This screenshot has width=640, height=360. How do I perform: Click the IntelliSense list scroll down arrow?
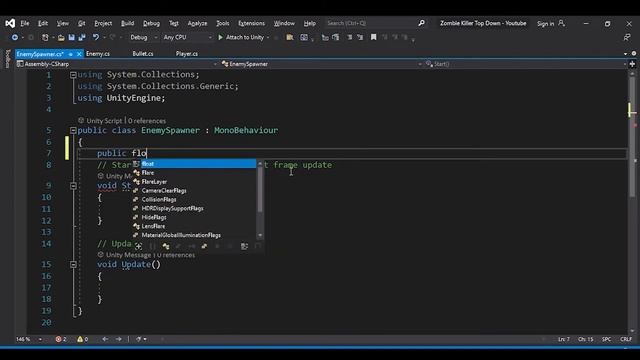pyautogui.click(x=260, y=236)
